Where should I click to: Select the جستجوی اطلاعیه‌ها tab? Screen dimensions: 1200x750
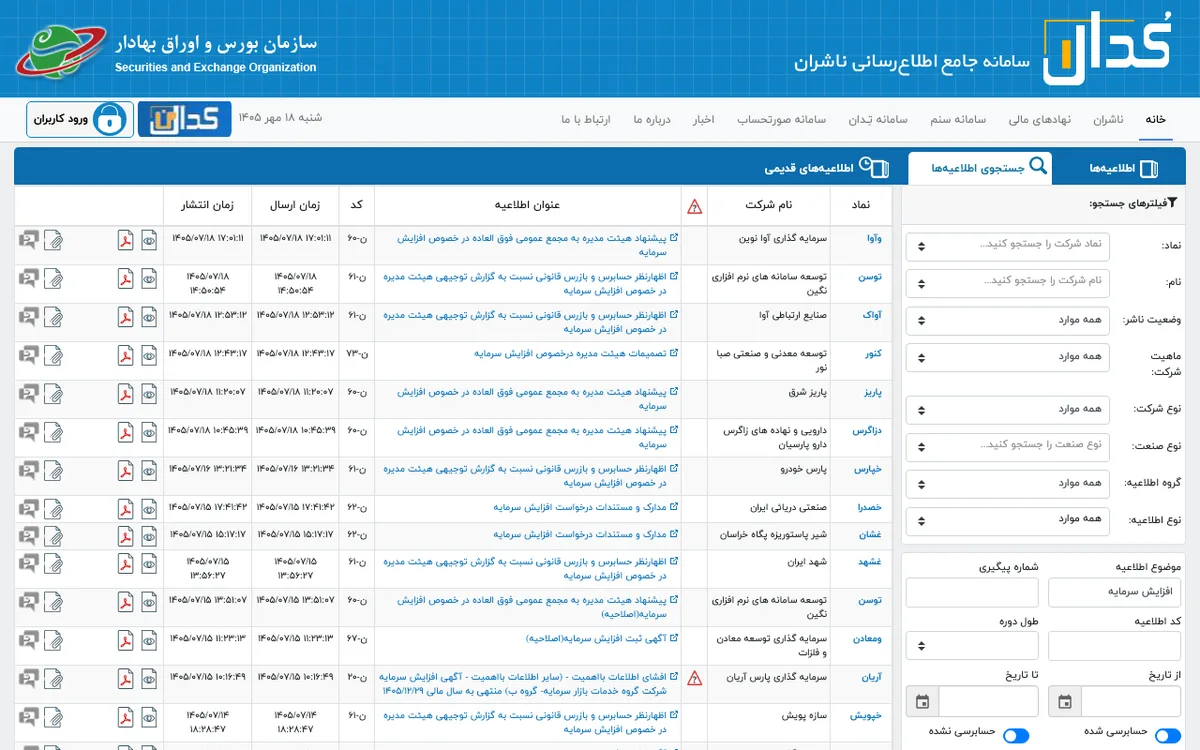(980, 168)
